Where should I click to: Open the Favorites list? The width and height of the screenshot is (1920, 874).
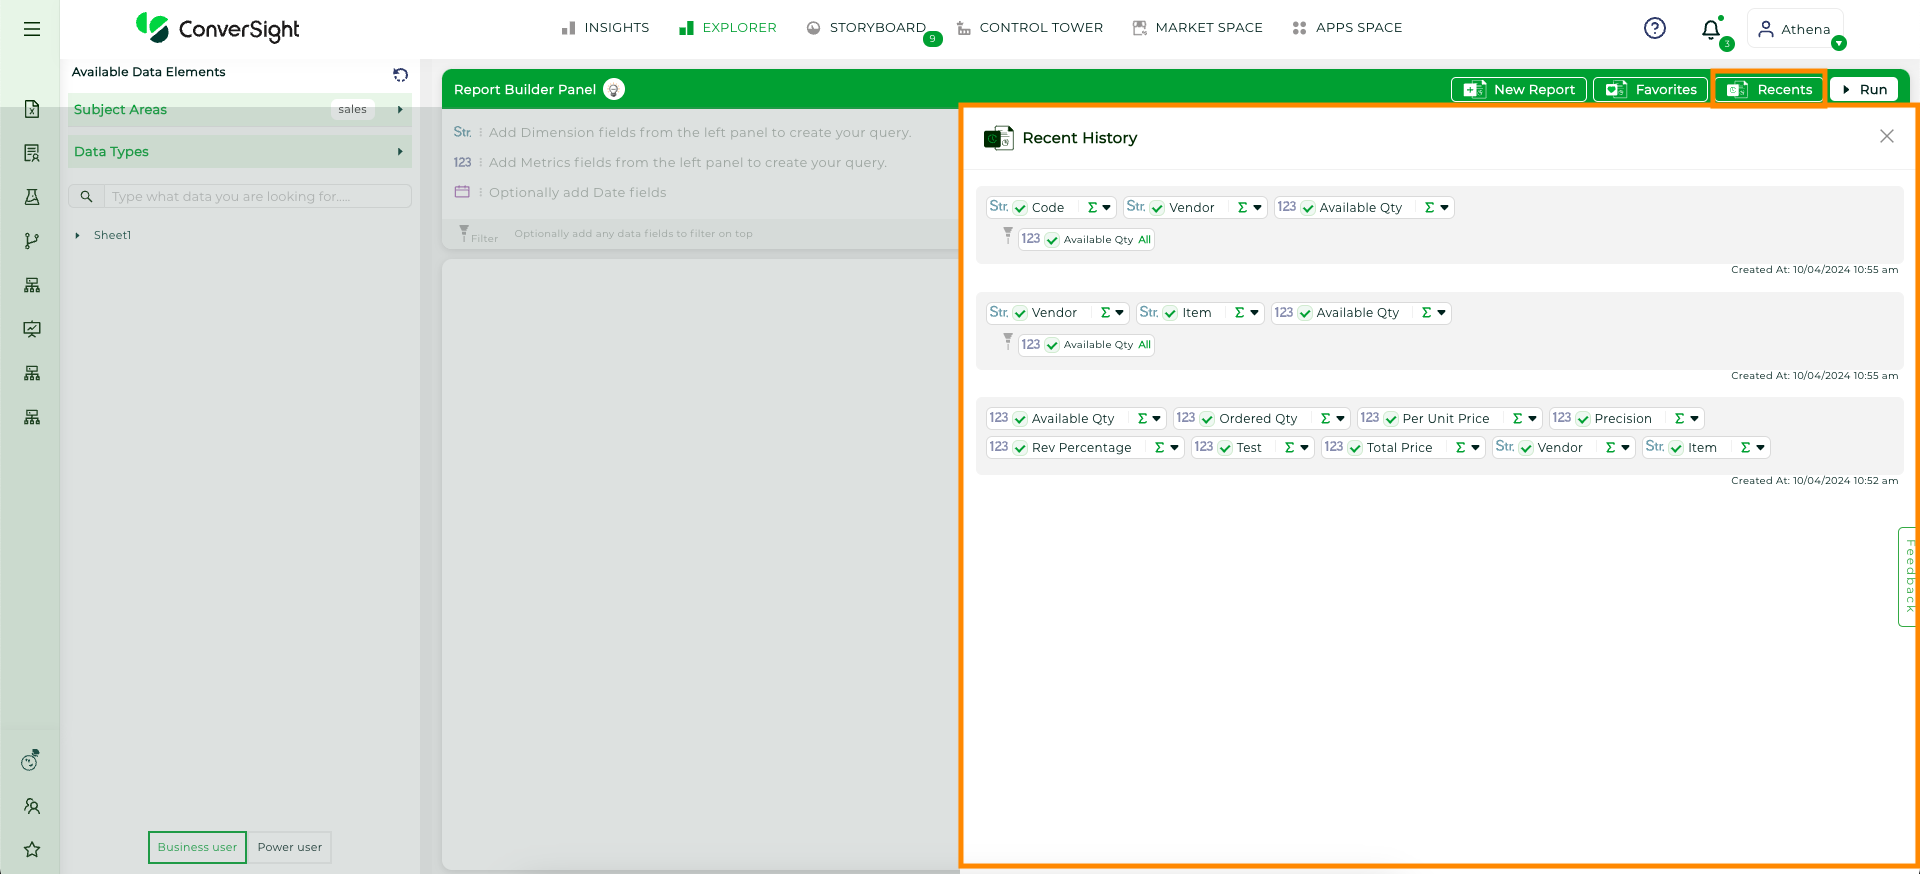click(1651, 89)
